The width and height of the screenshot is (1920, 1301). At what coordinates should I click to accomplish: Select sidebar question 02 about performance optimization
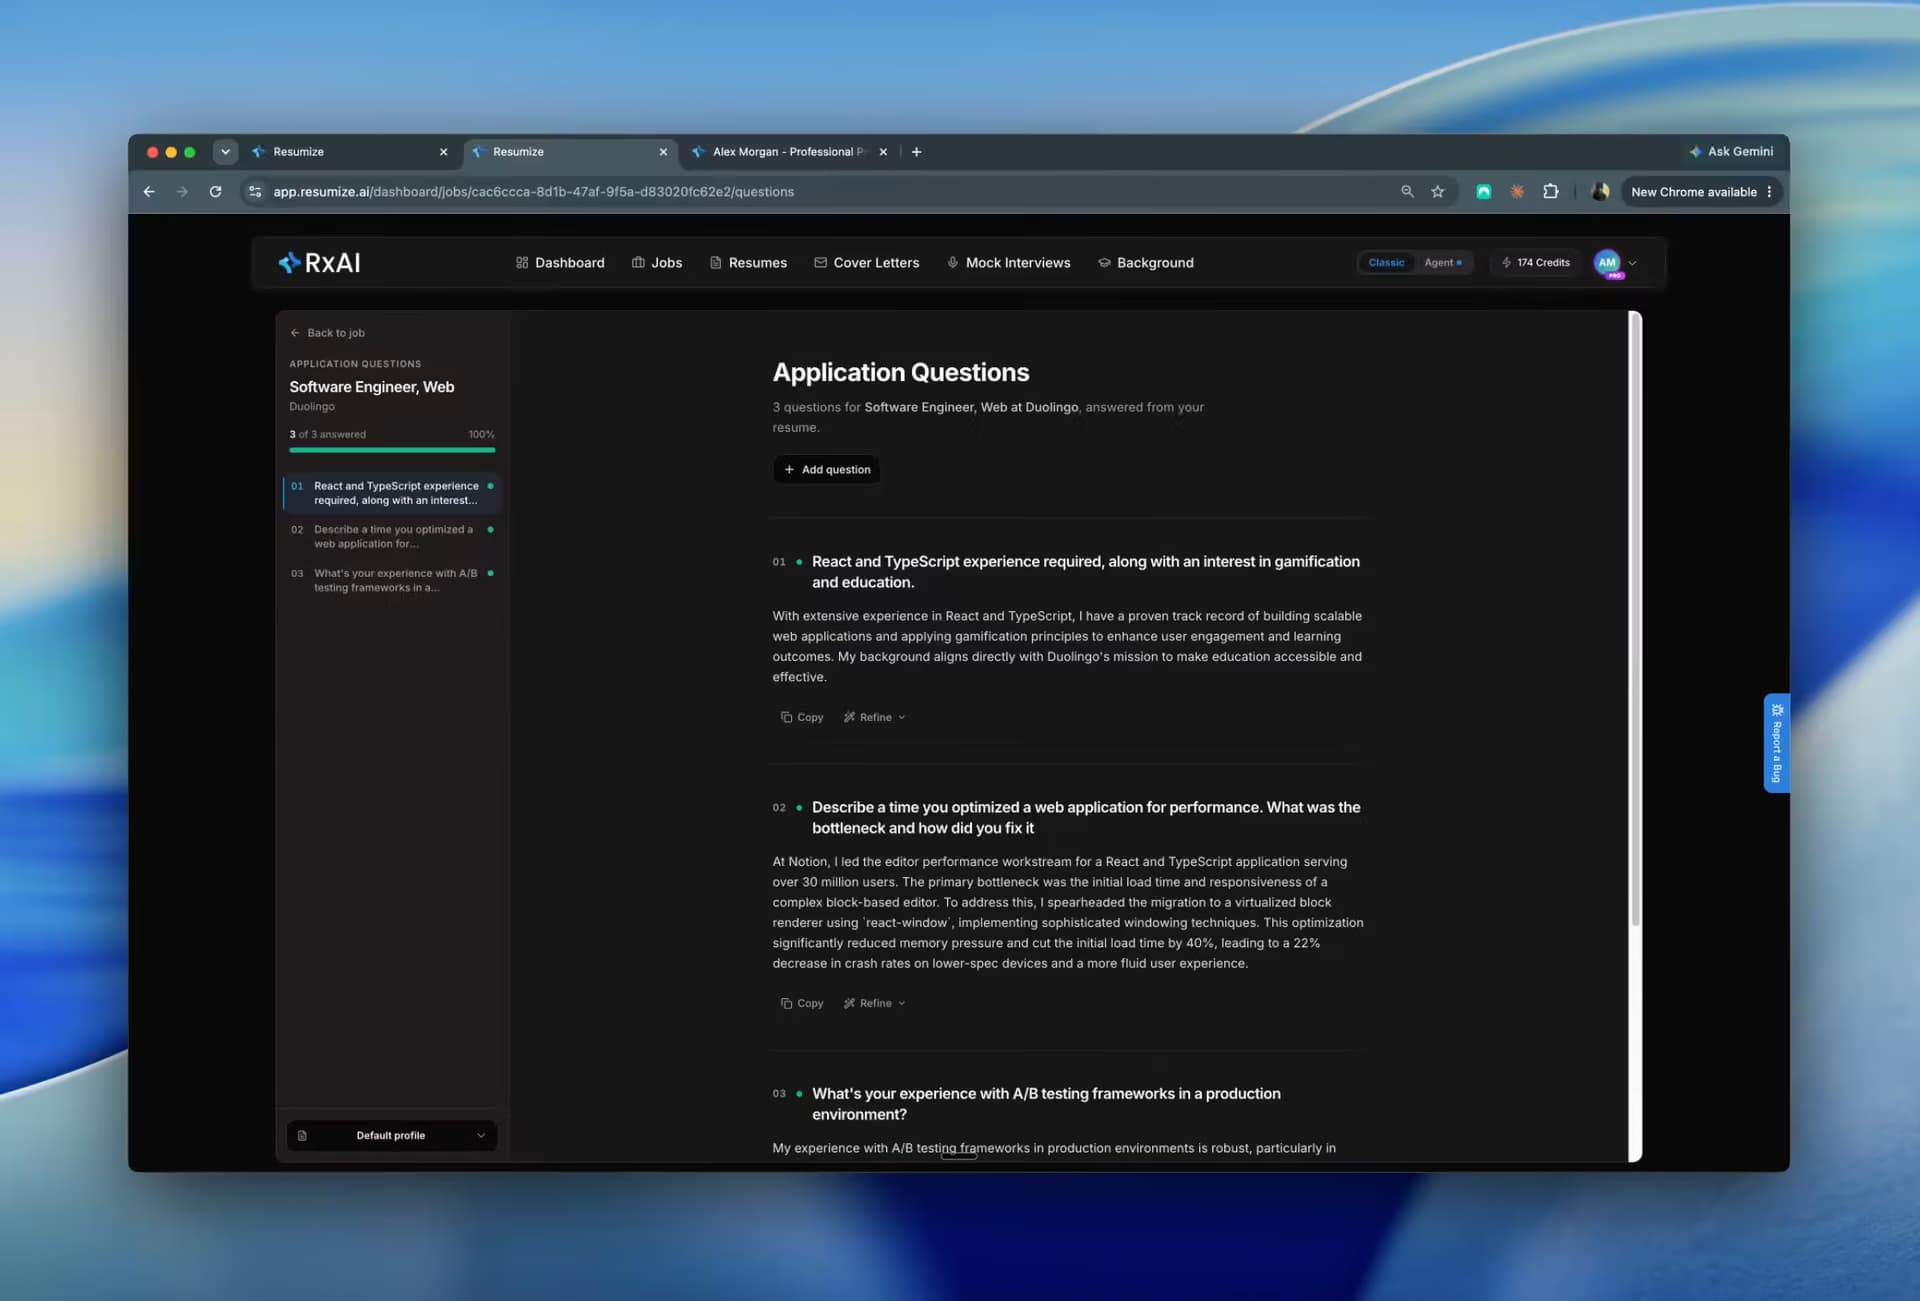click(x=391, y=537)
